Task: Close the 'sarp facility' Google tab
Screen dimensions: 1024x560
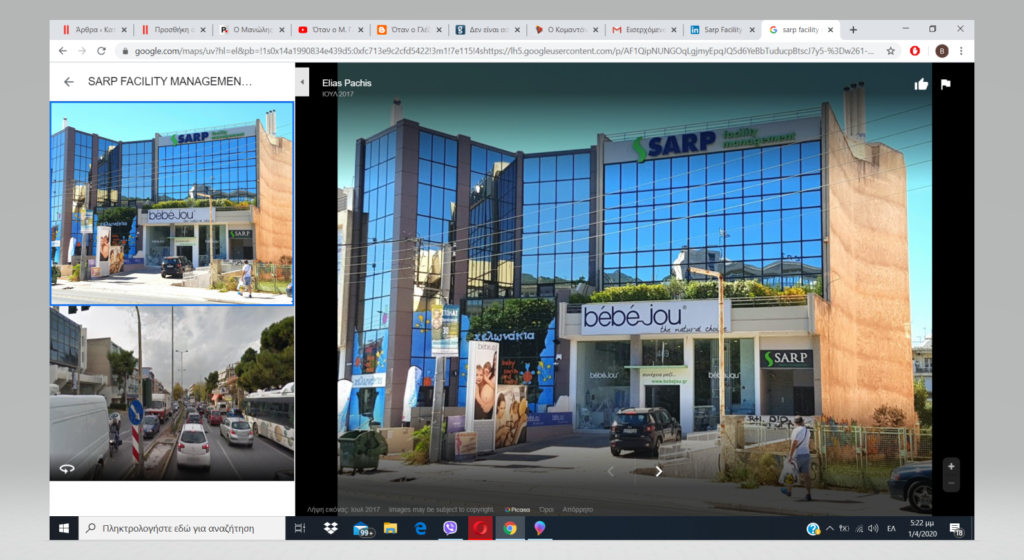Action: pyautogui.click(x=830, y=29)
